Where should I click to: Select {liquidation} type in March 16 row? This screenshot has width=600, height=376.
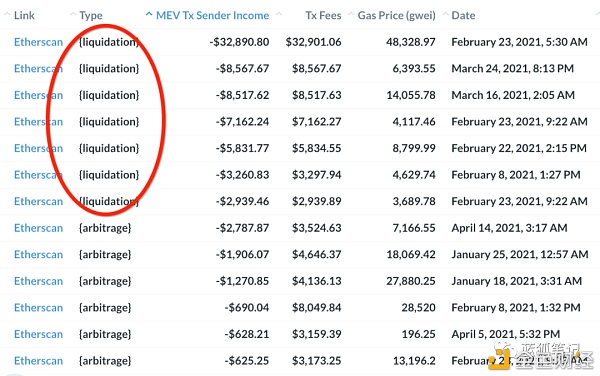click(109, 95)
